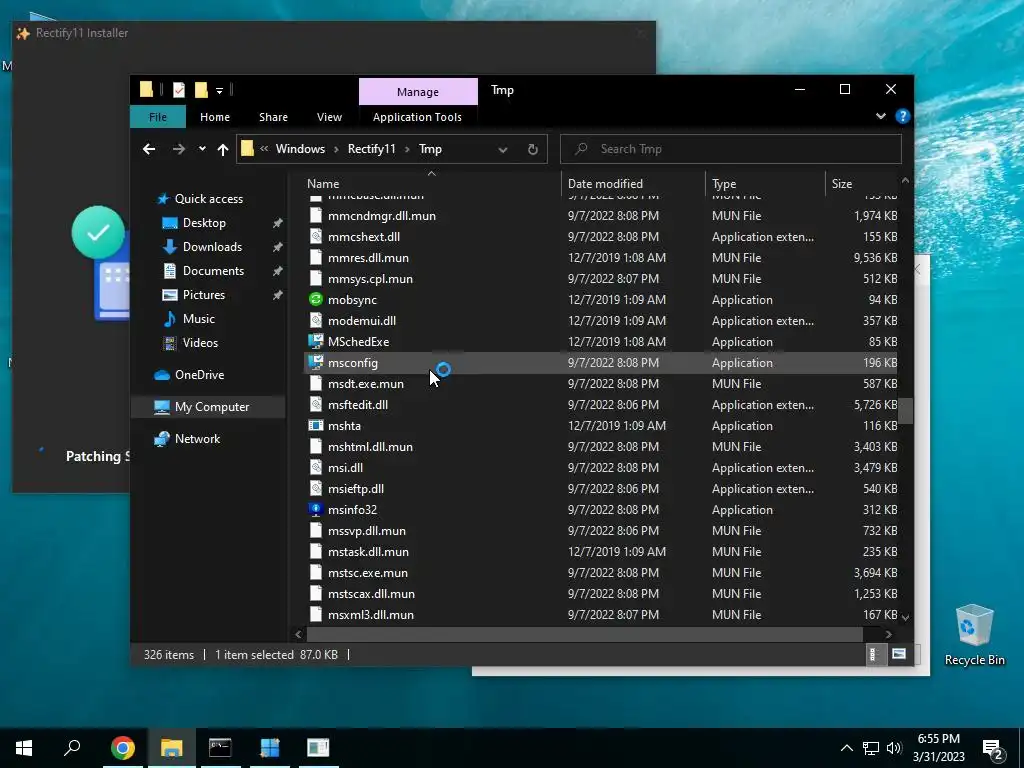1024x768 pixels.
Task: Click the Forward navigation arrow
Action: tap(178, 150)
